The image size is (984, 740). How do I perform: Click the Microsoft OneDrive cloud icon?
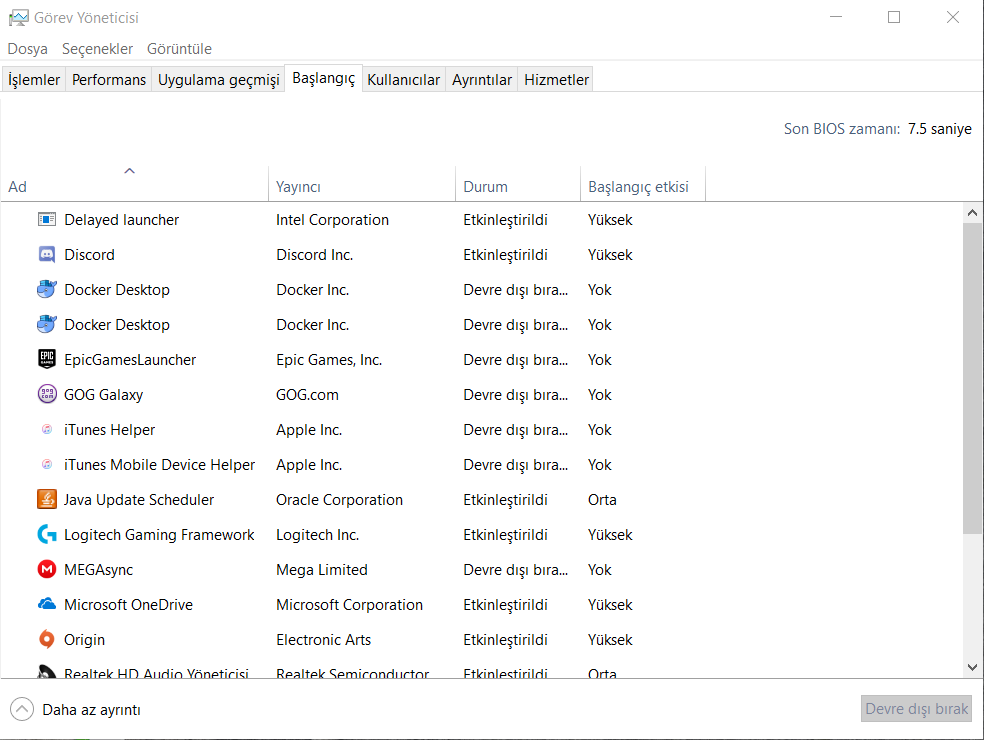coord(47,604)
